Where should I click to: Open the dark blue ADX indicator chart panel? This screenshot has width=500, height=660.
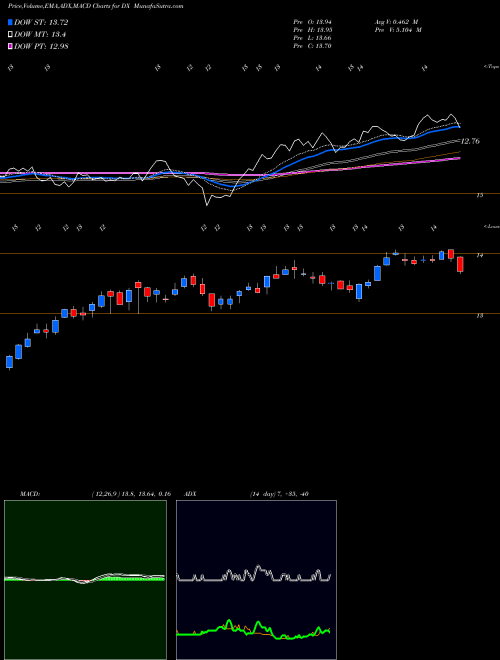[x=256, y=580]
